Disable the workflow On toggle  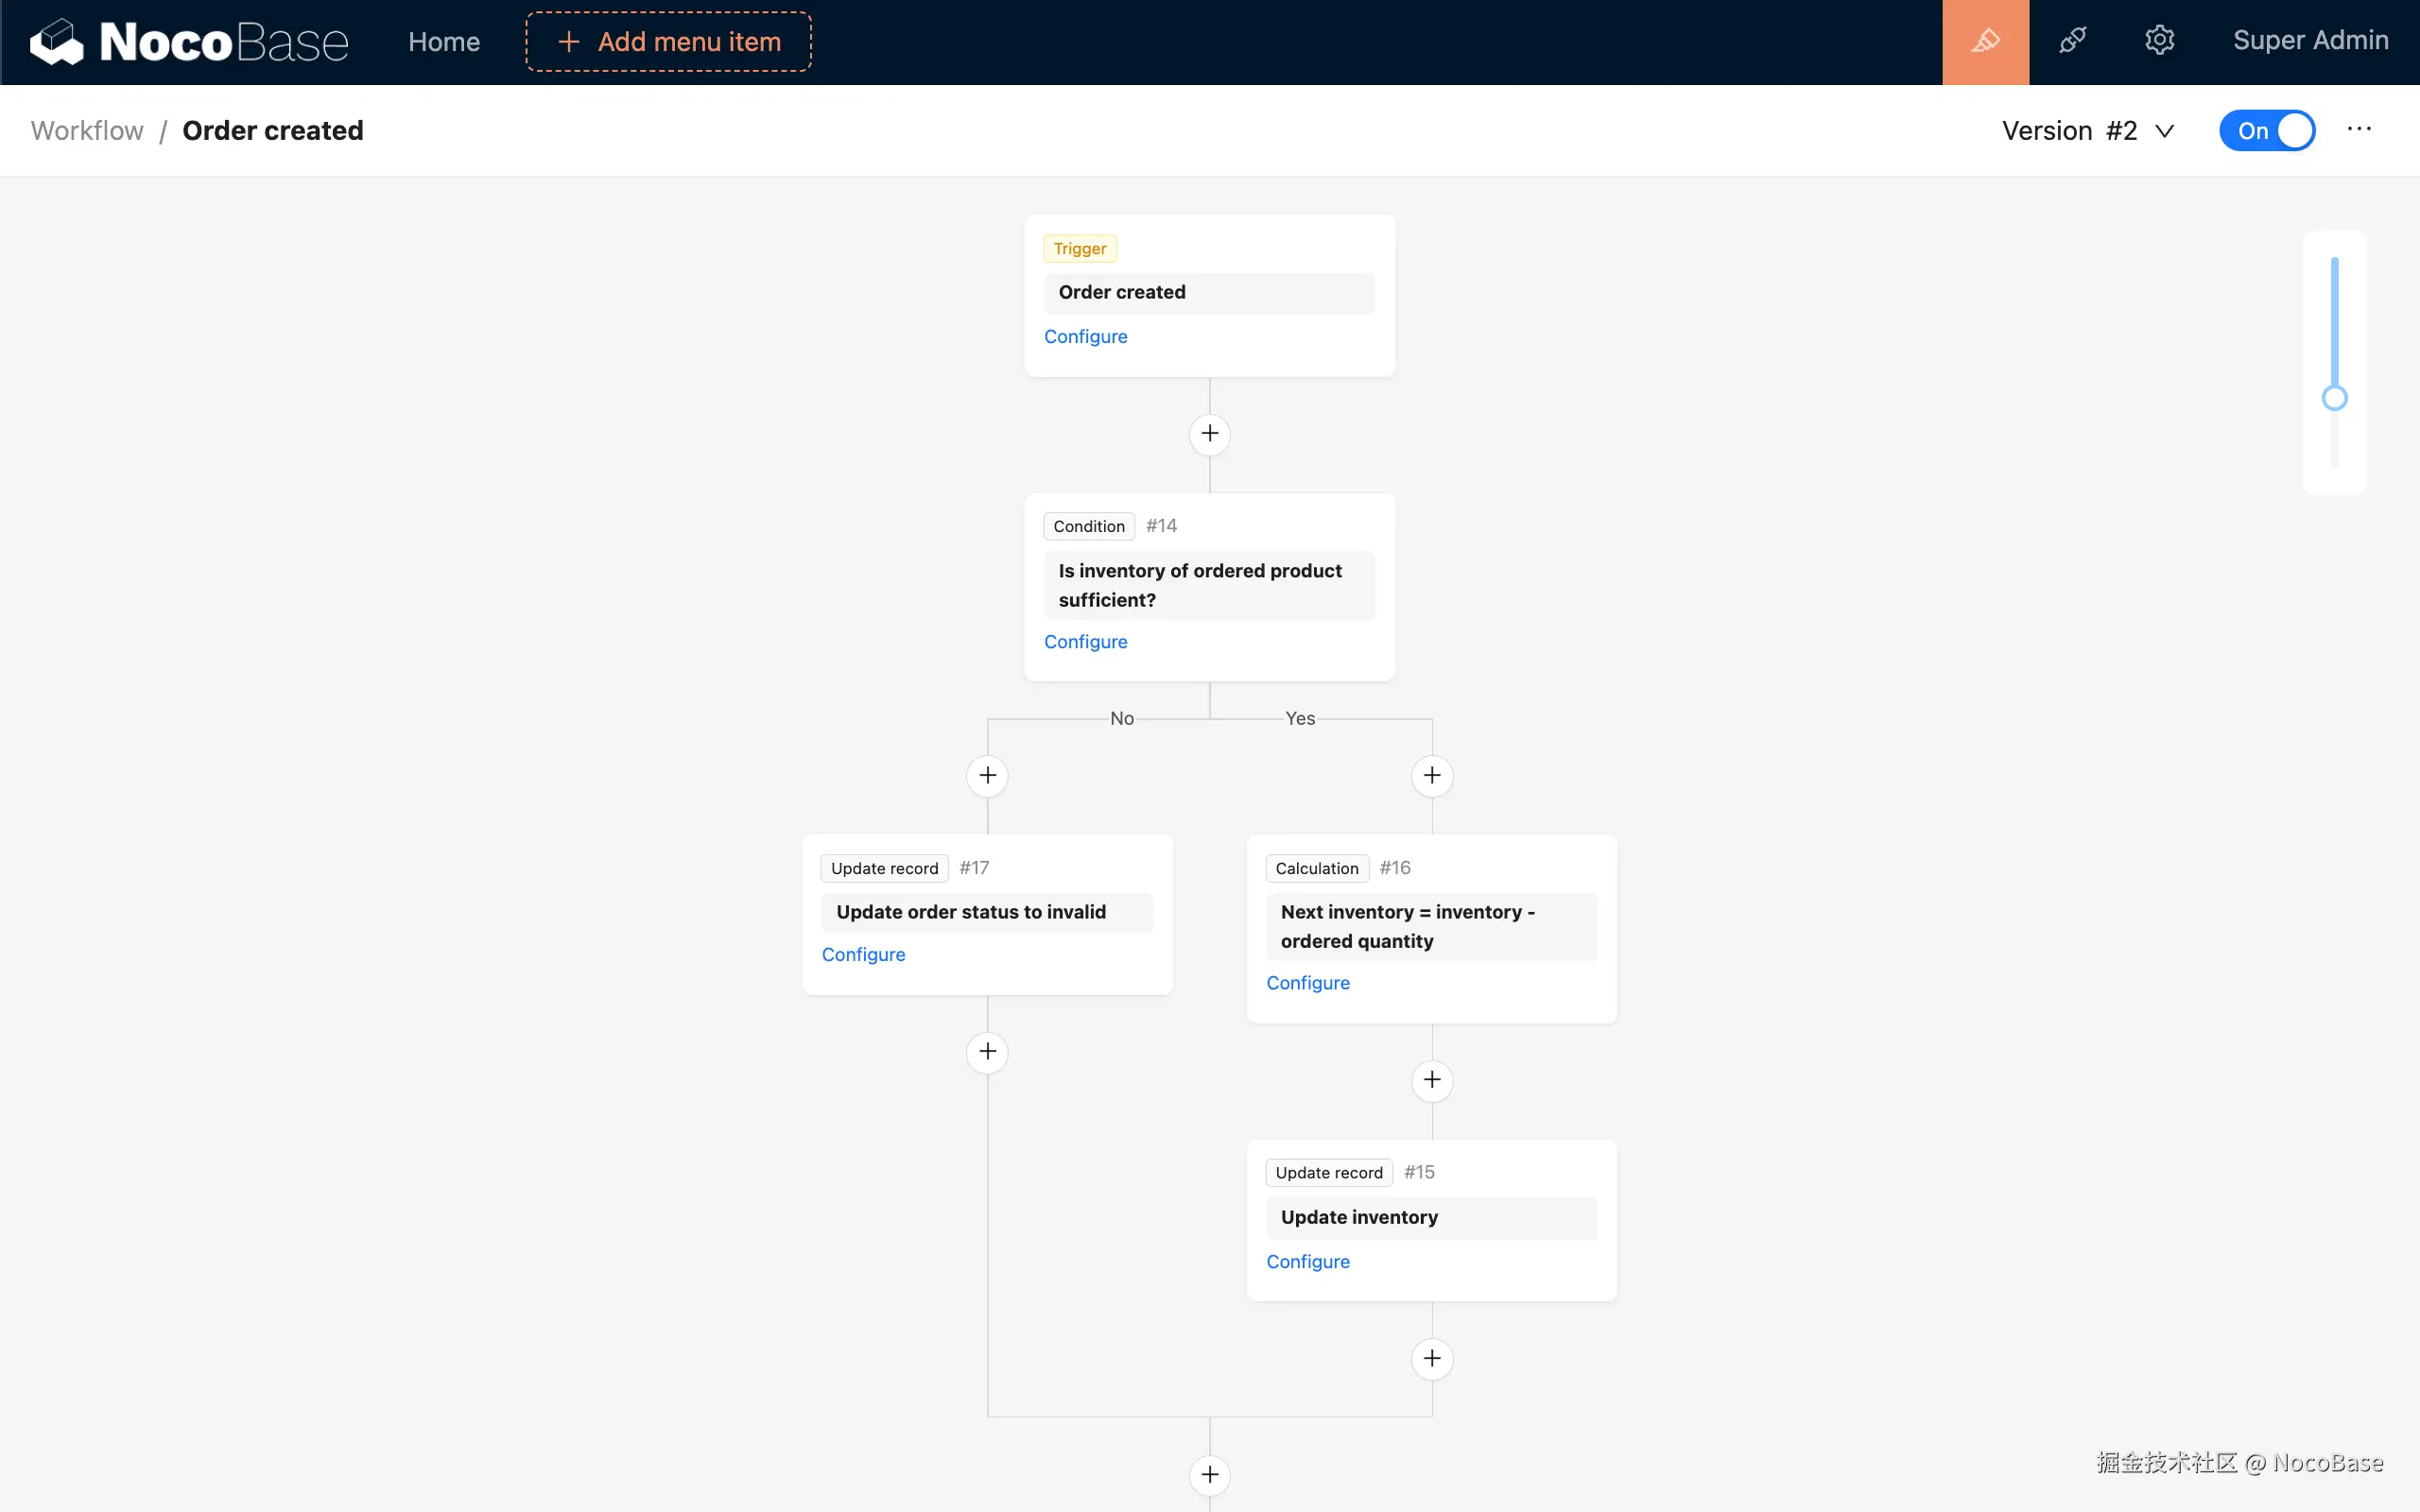2266,130
